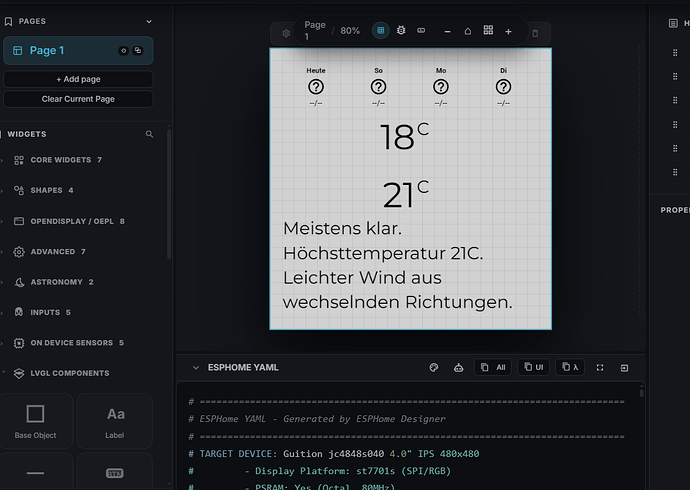Click the PAGES bookmark icon
Image resolution: width=690 pixels, height=490 pixels.
(8, 22)
